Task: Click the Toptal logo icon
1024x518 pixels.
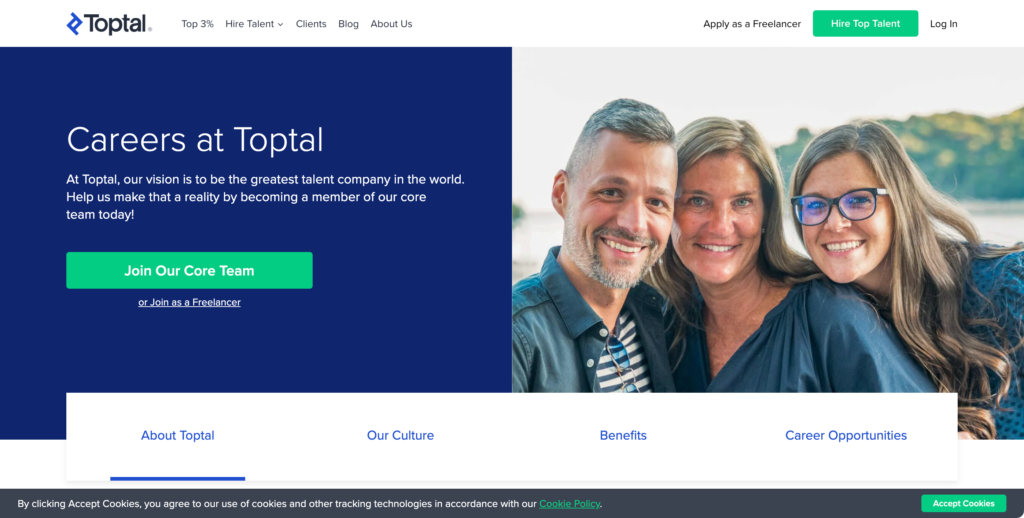Action: pyautogui.click(x=74, y=24)
